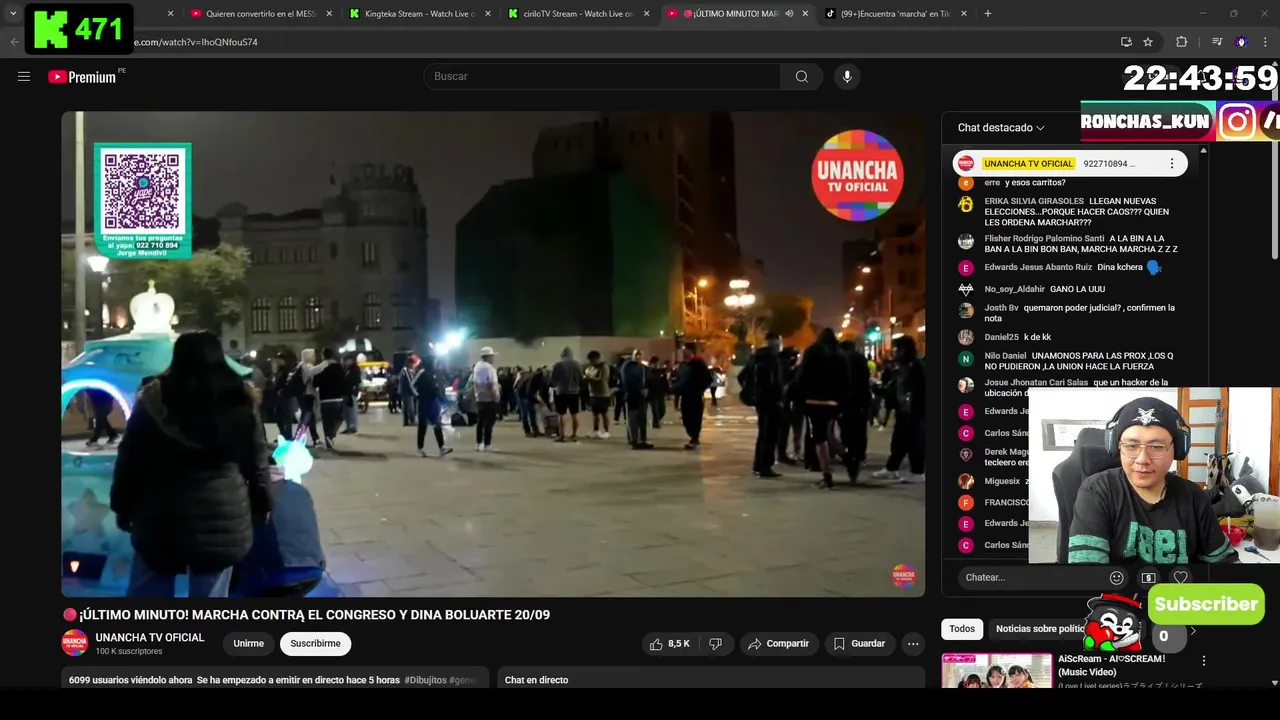
Task: Click the Unirme membership button
Action: [249, 644]
